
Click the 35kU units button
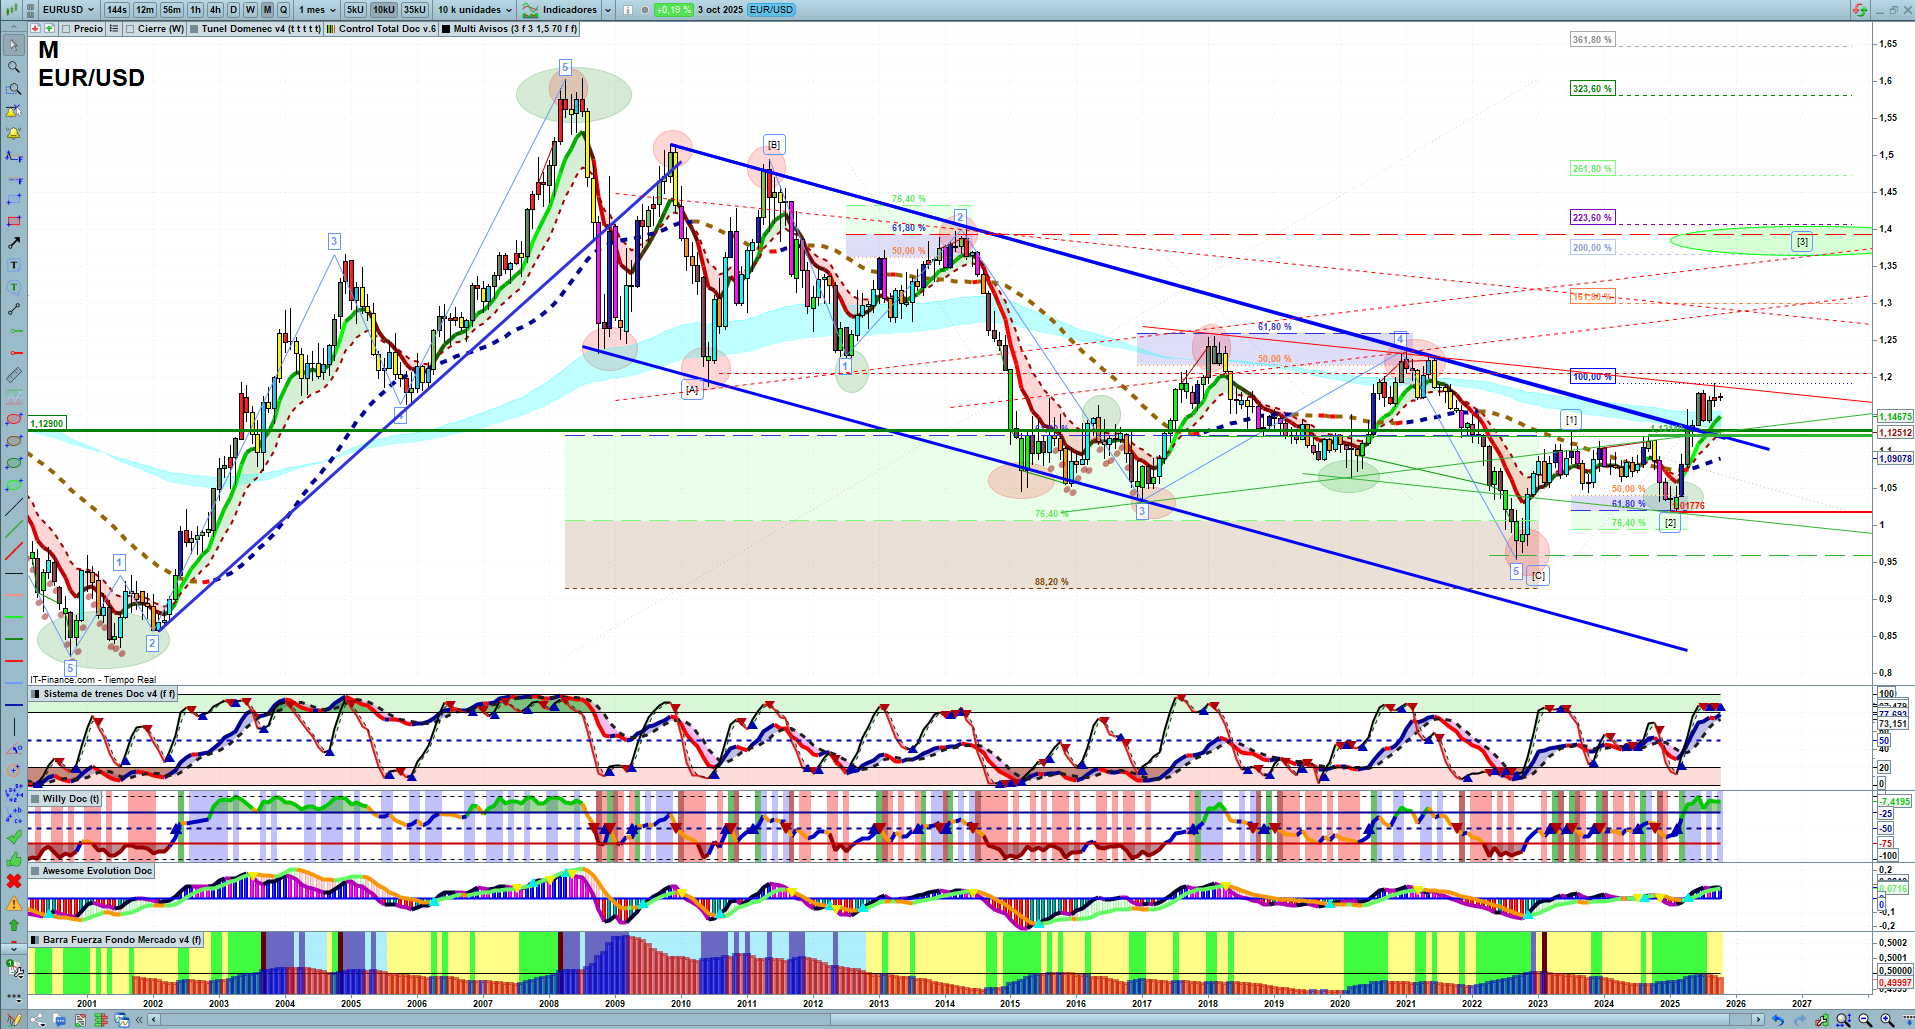click(415, 10)
